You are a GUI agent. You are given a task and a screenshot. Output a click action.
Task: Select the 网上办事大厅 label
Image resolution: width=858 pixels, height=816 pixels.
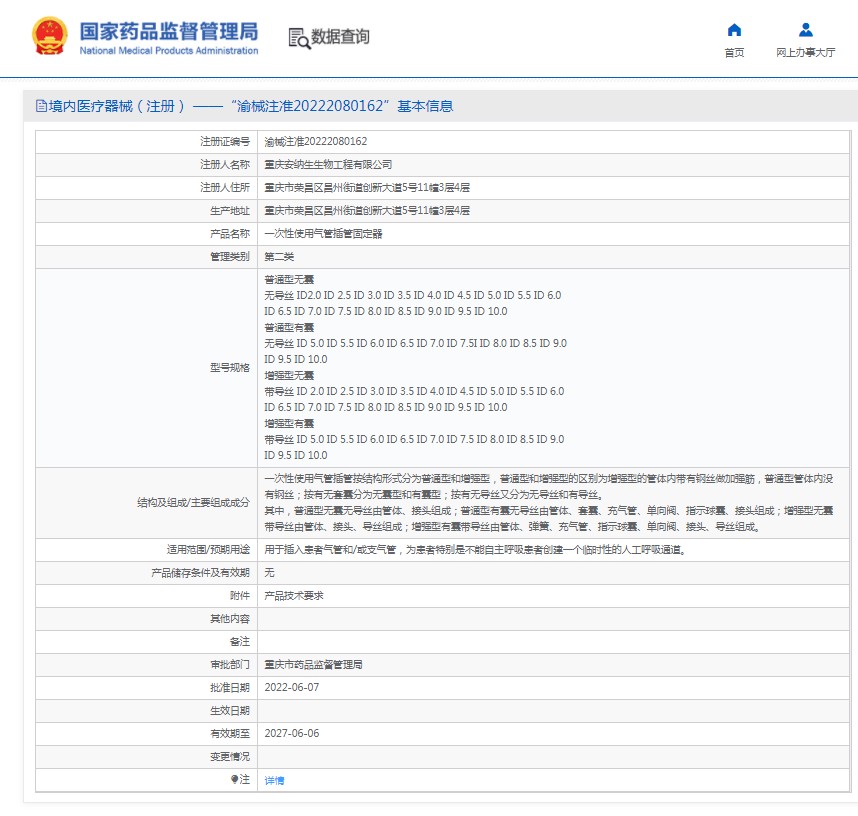805,53
